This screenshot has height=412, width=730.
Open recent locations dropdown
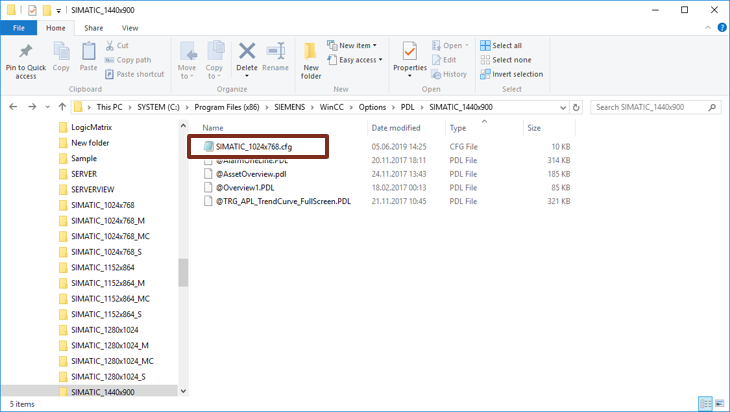[47, 107]
